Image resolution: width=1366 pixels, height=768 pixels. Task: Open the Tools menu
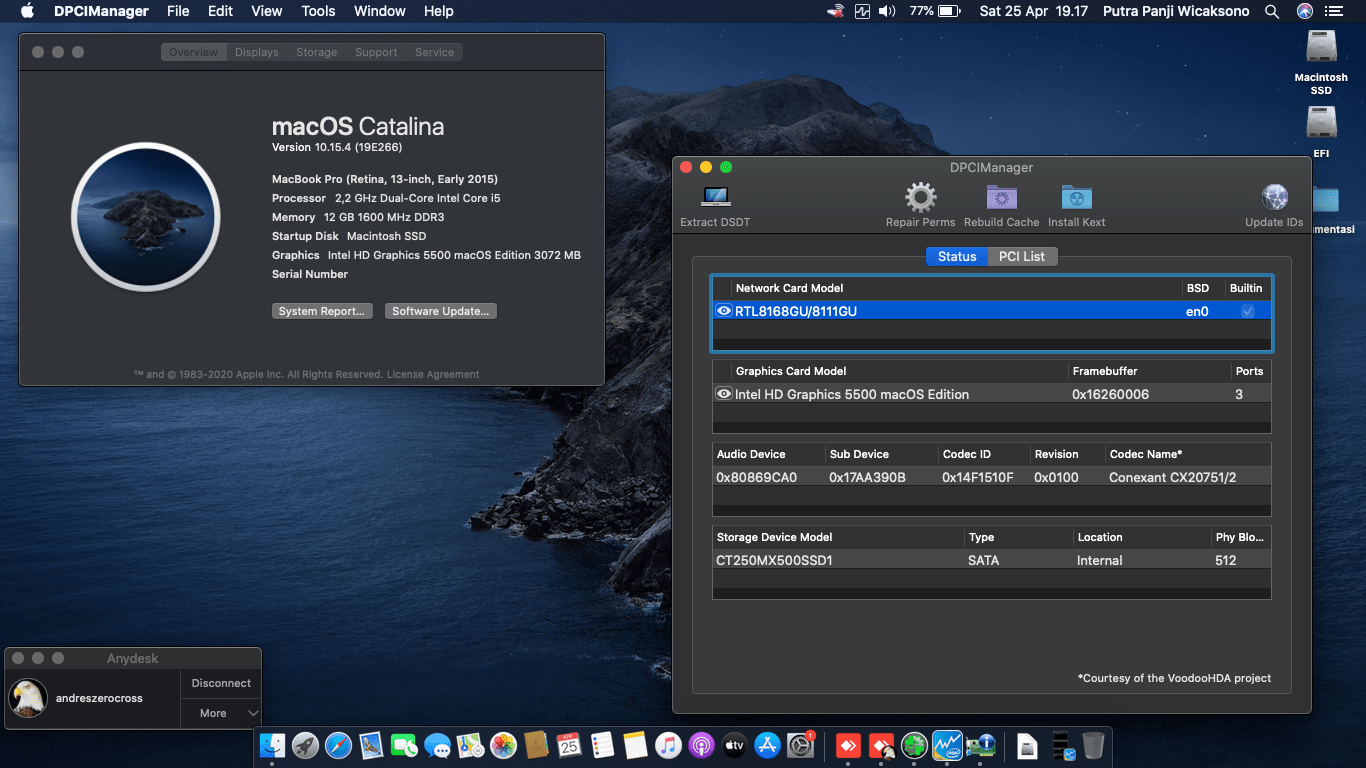click(318, 11)
